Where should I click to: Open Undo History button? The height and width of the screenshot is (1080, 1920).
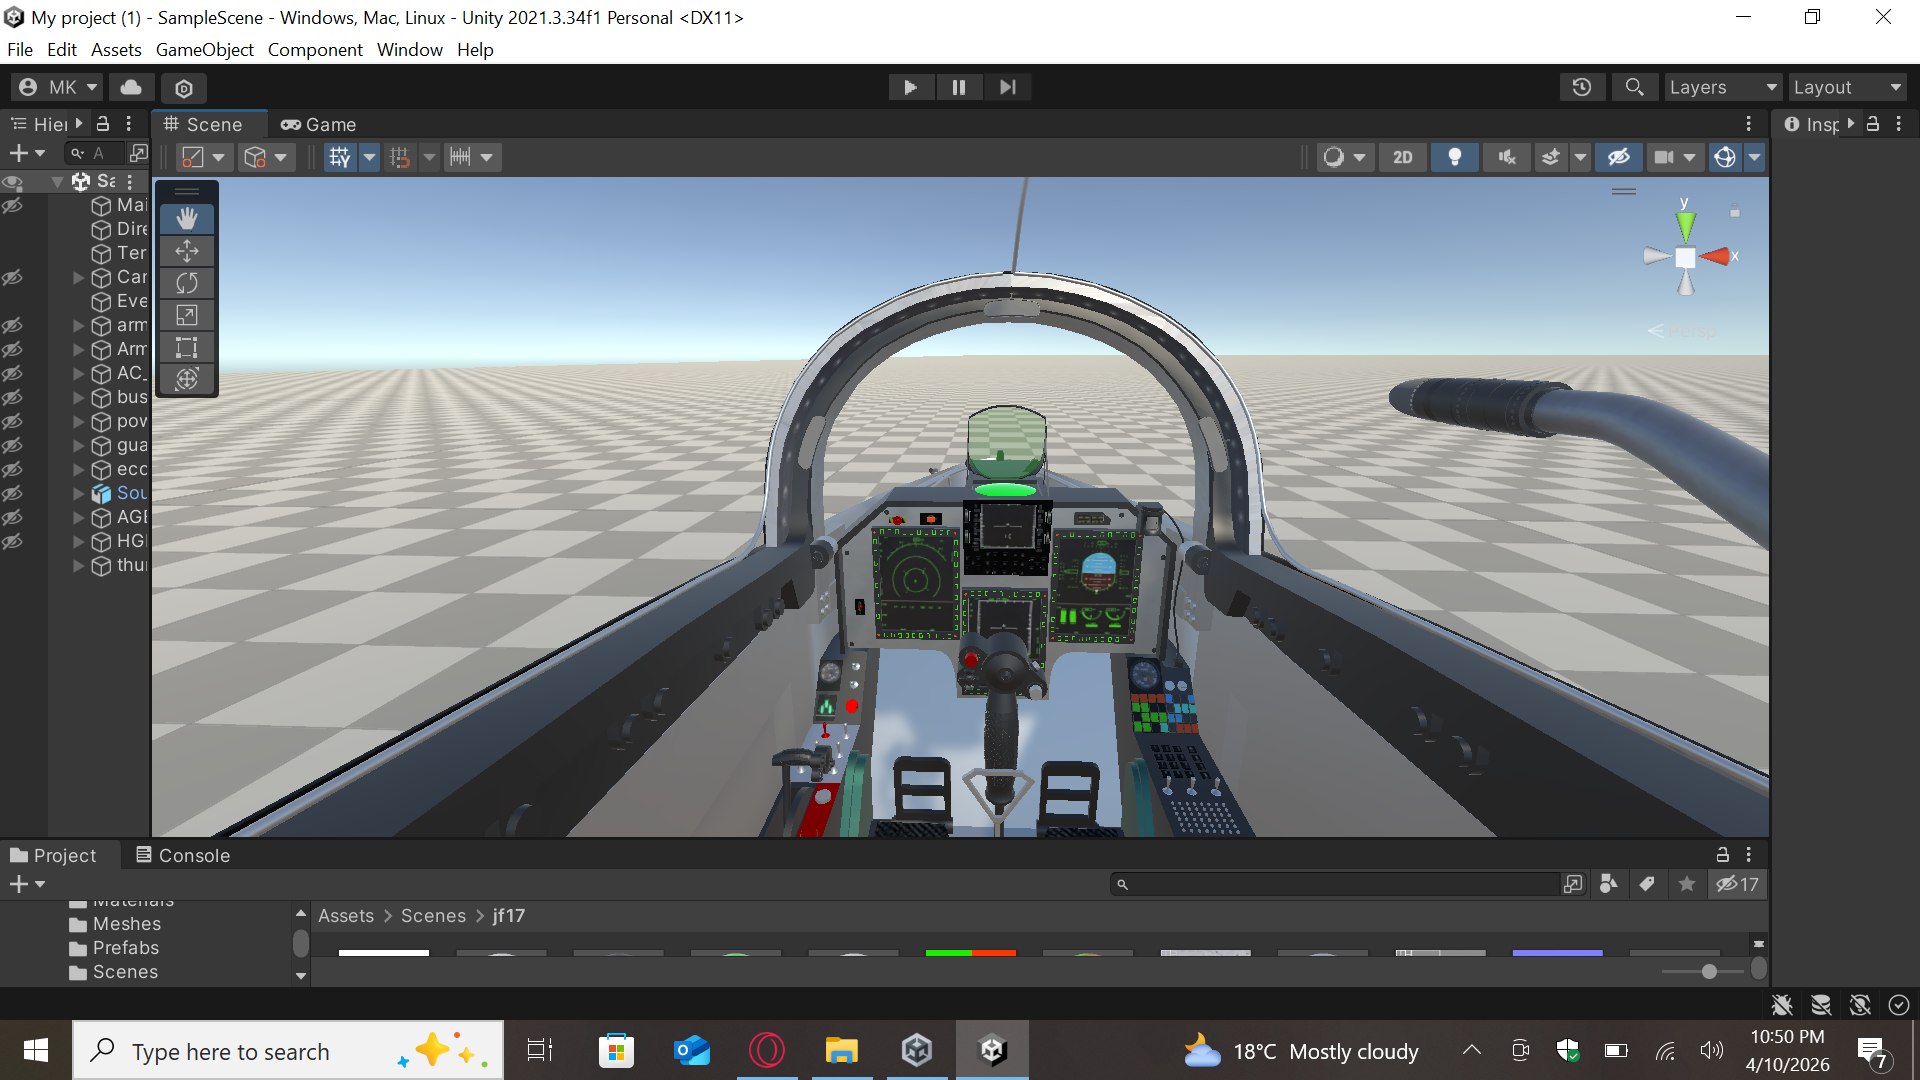pos(1582,87)
